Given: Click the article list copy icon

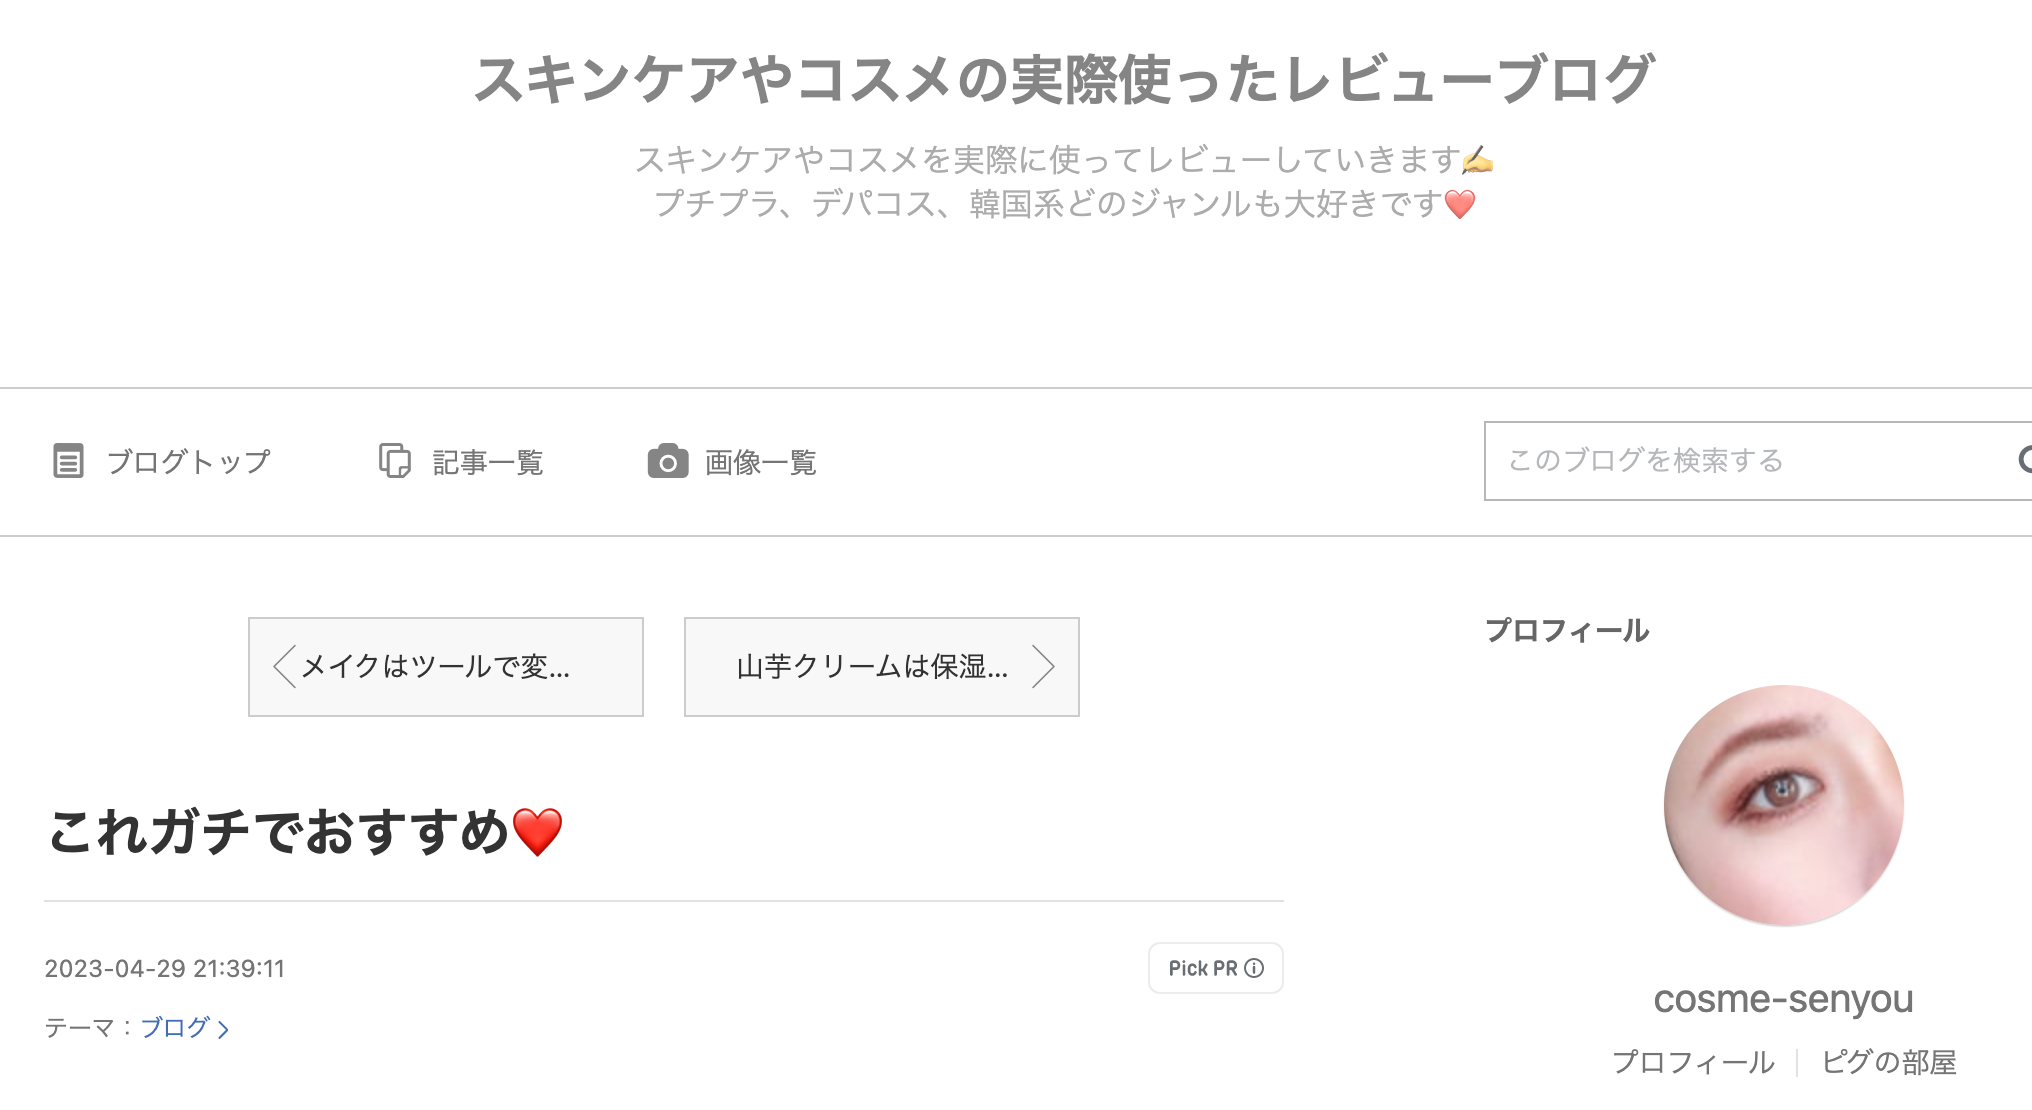Looking at the screenshot, I should (394, 461).
